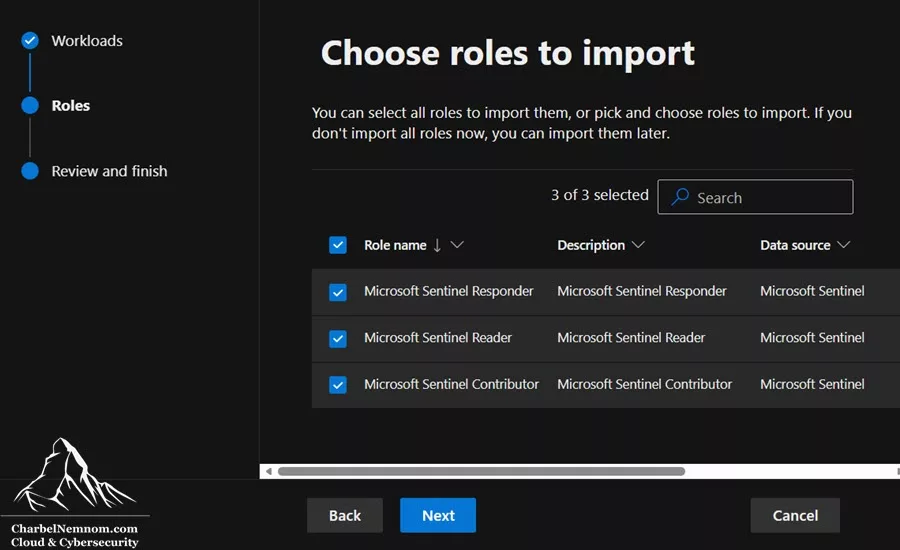Click the left arrow of the horizontal scrollbar
This screenshot has width=900, height=550.
[x=269, y=471]
